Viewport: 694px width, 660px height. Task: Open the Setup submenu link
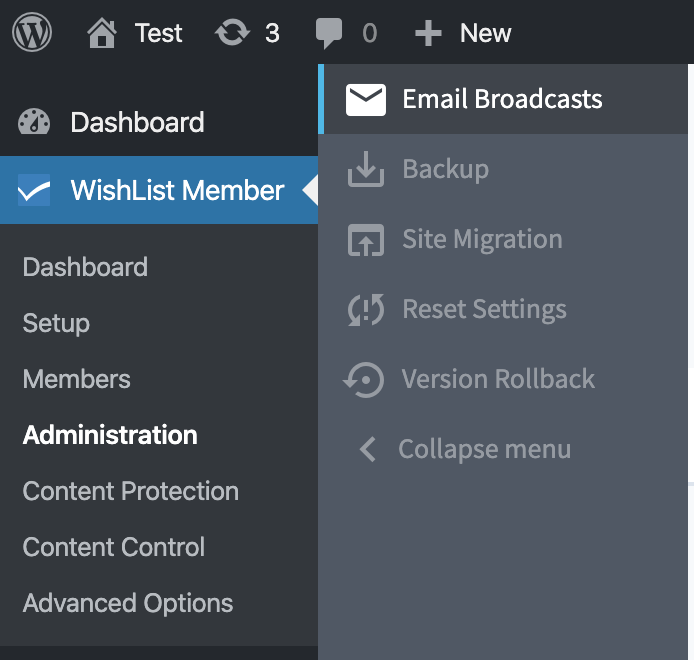point(56,323)
